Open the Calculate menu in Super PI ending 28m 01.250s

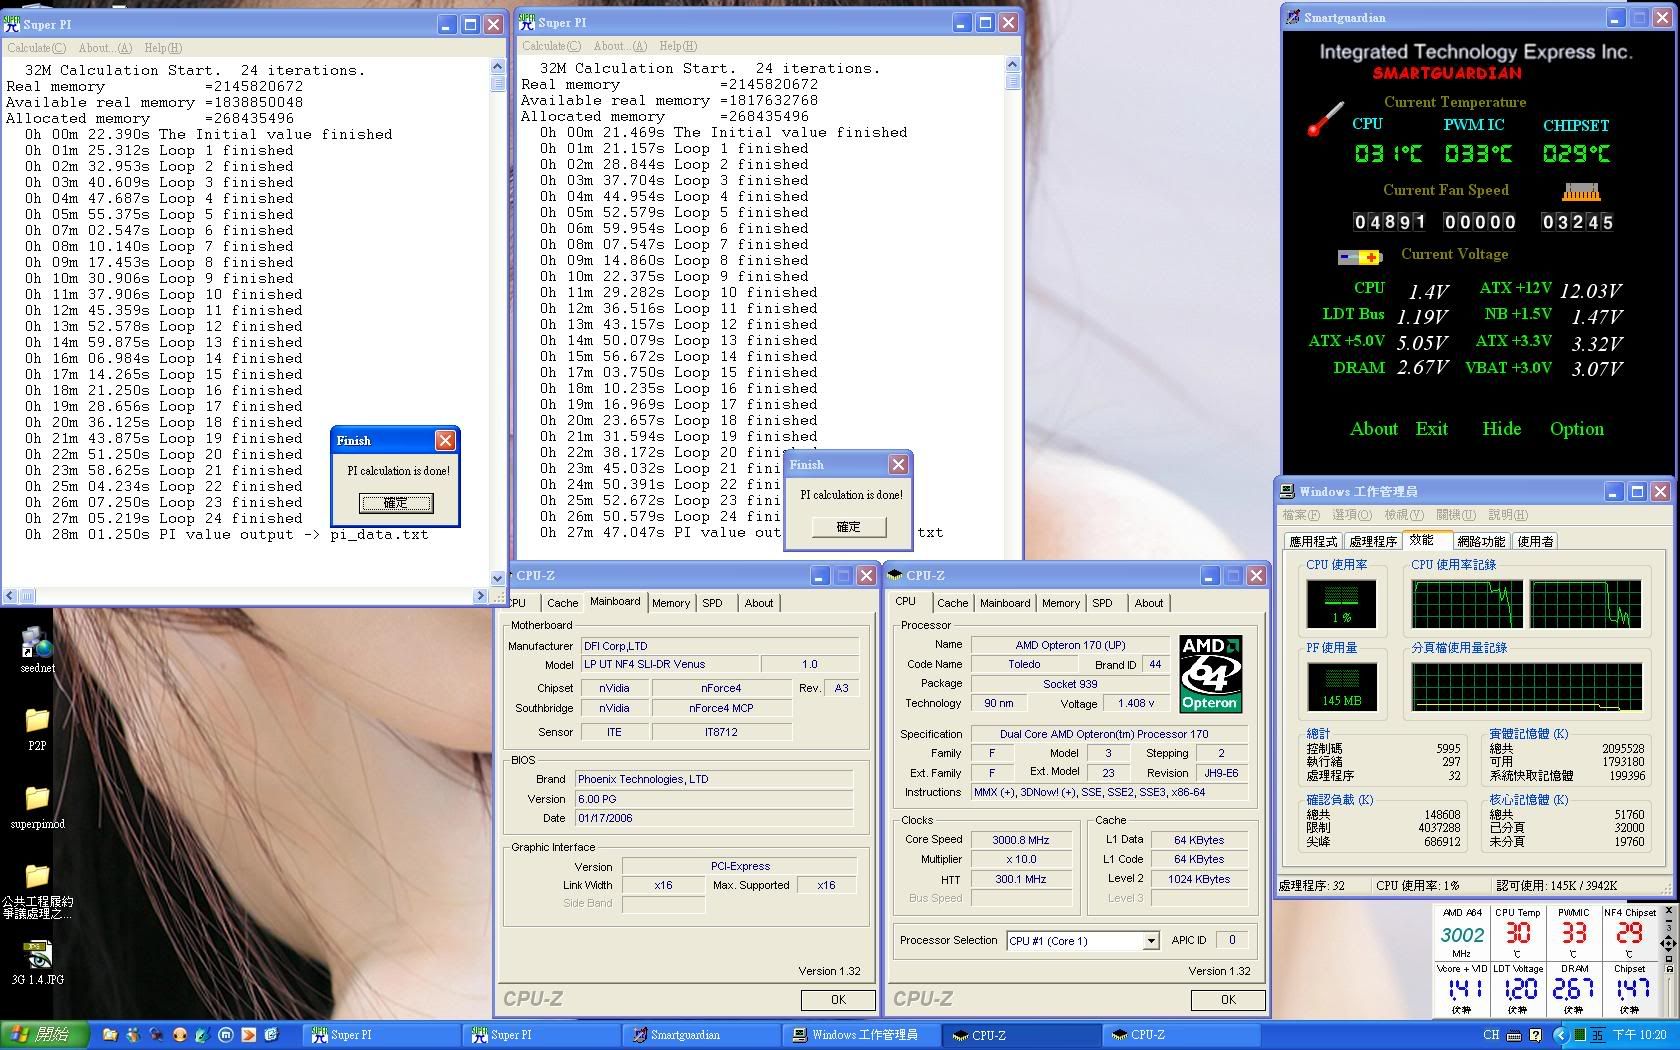(x=36, y=48)
